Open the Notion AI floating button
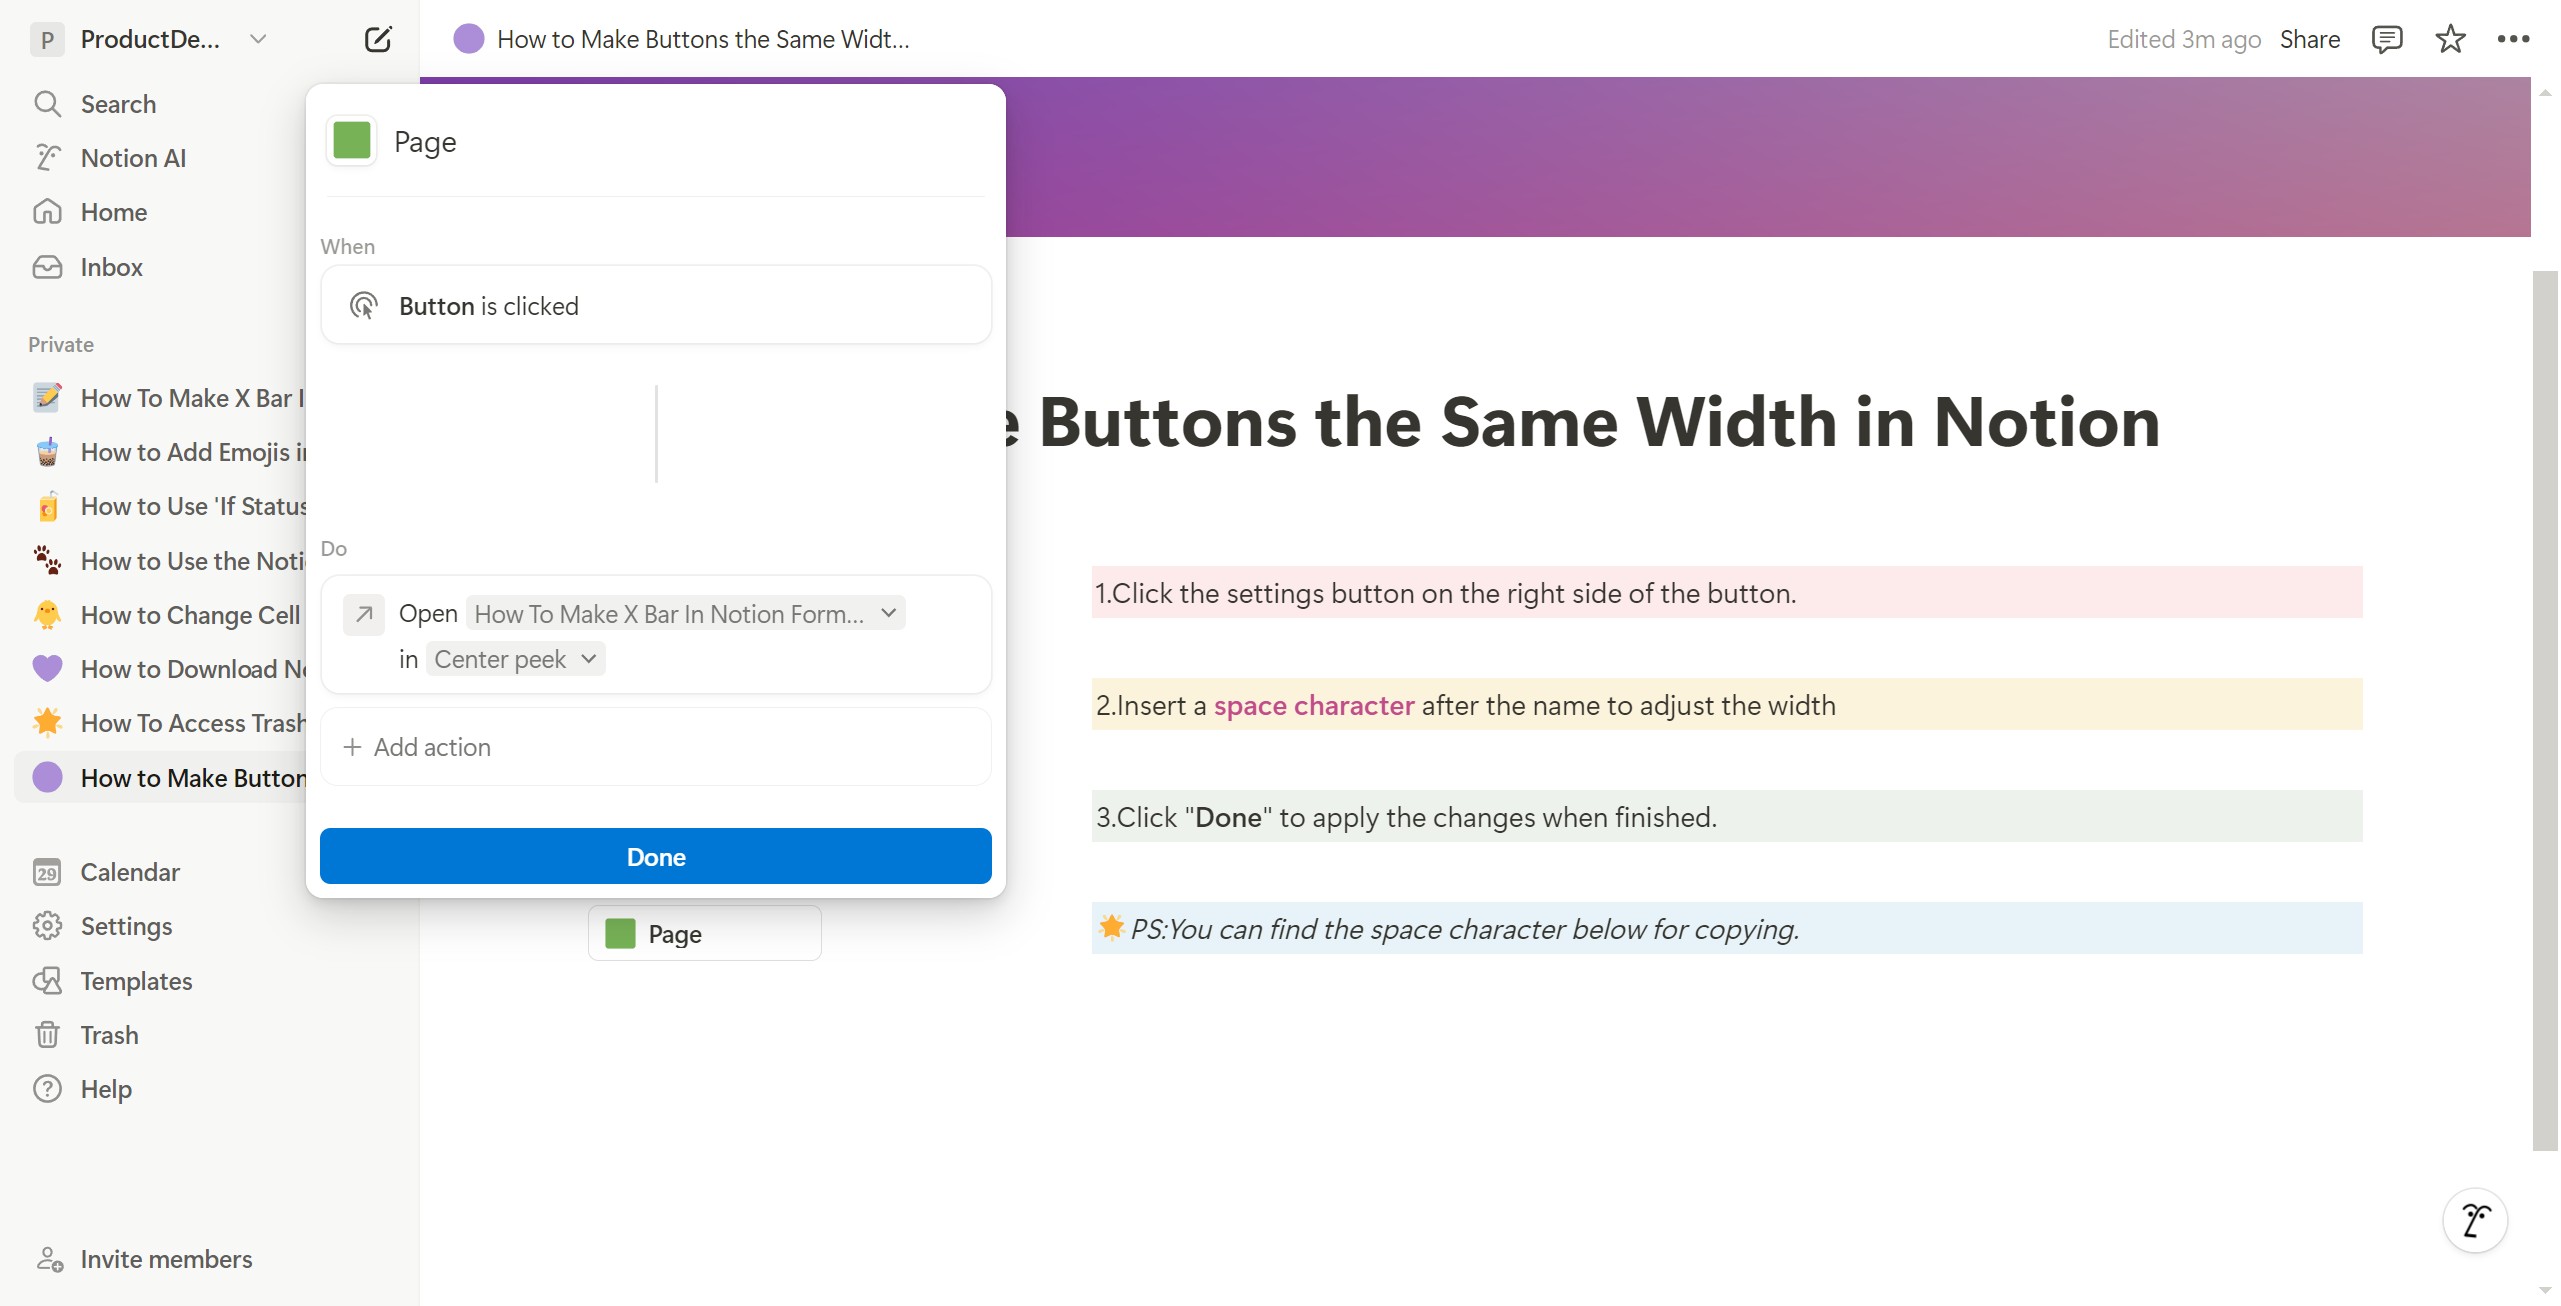Screen dimensions: 2561x1306 pyautogui.click(x=2475, y=1220)
